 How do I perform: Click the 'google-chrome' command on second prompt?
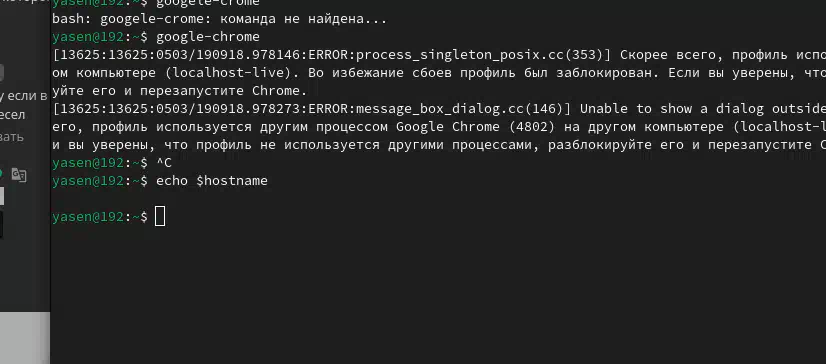[208, 37]
